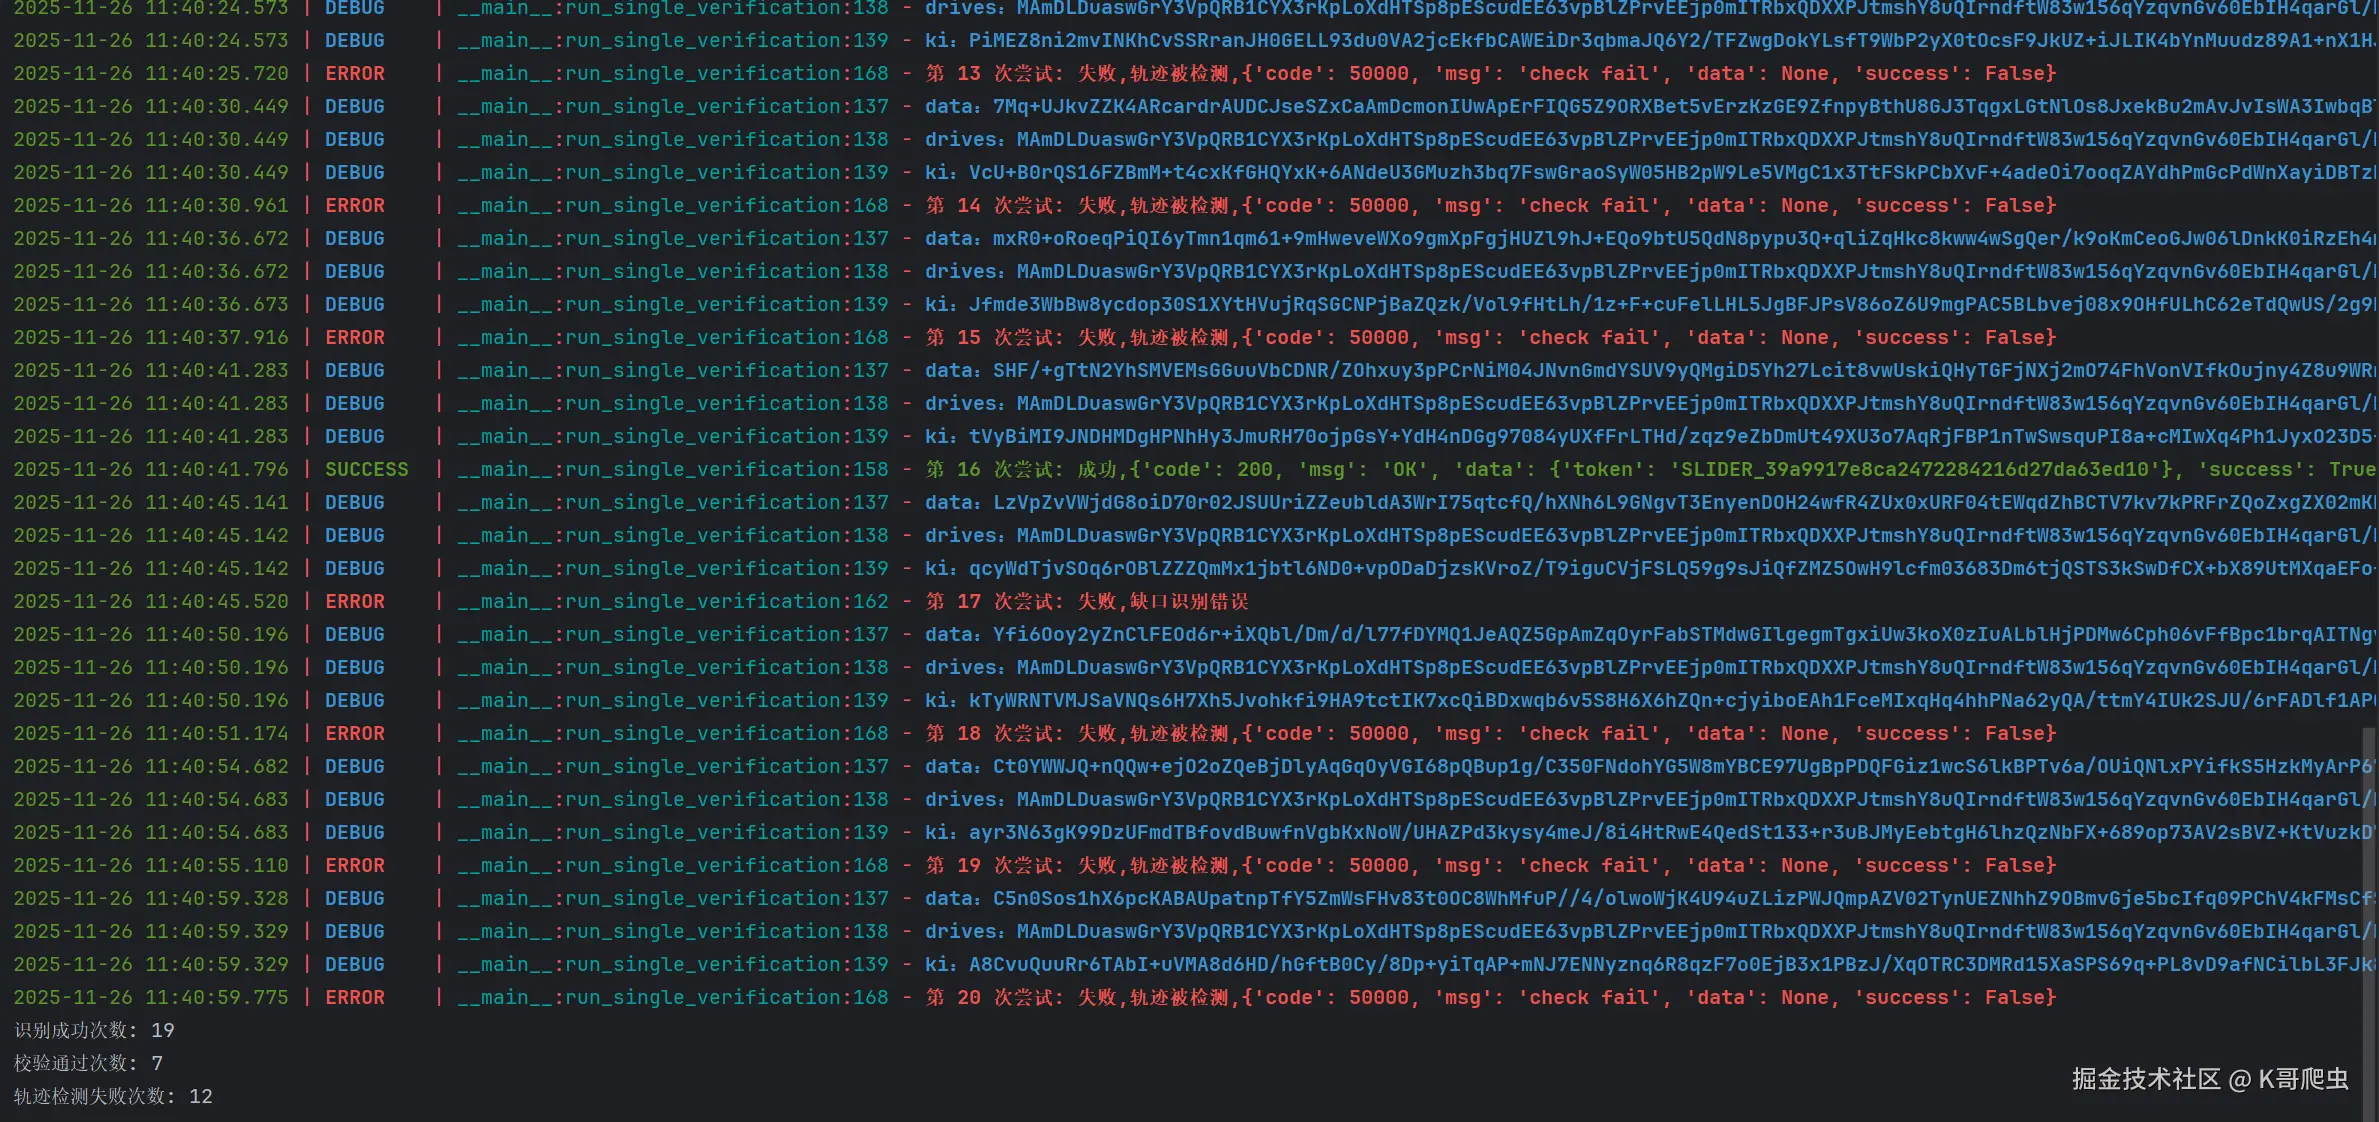The width and height of the screenshot is (2379, 1122).
Task: Click the ERROR label at 11:40:25.720
Action: pos(354,73)
